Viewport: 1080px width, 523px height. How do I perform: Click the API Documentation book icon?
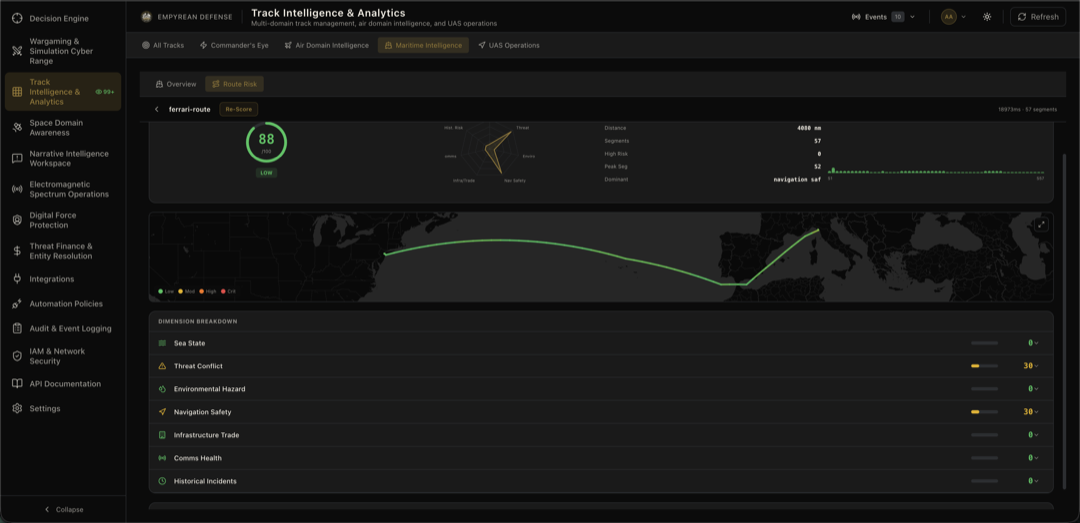pyautogui.click(x=17, y=384)
